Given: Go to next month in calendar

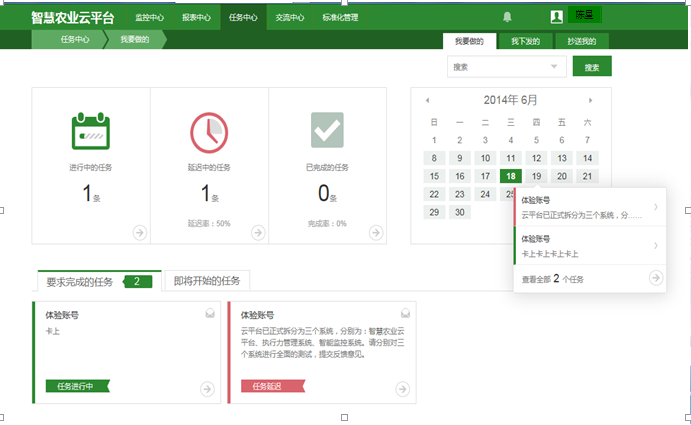Looking at the screenshot, I should coord(591,101).
